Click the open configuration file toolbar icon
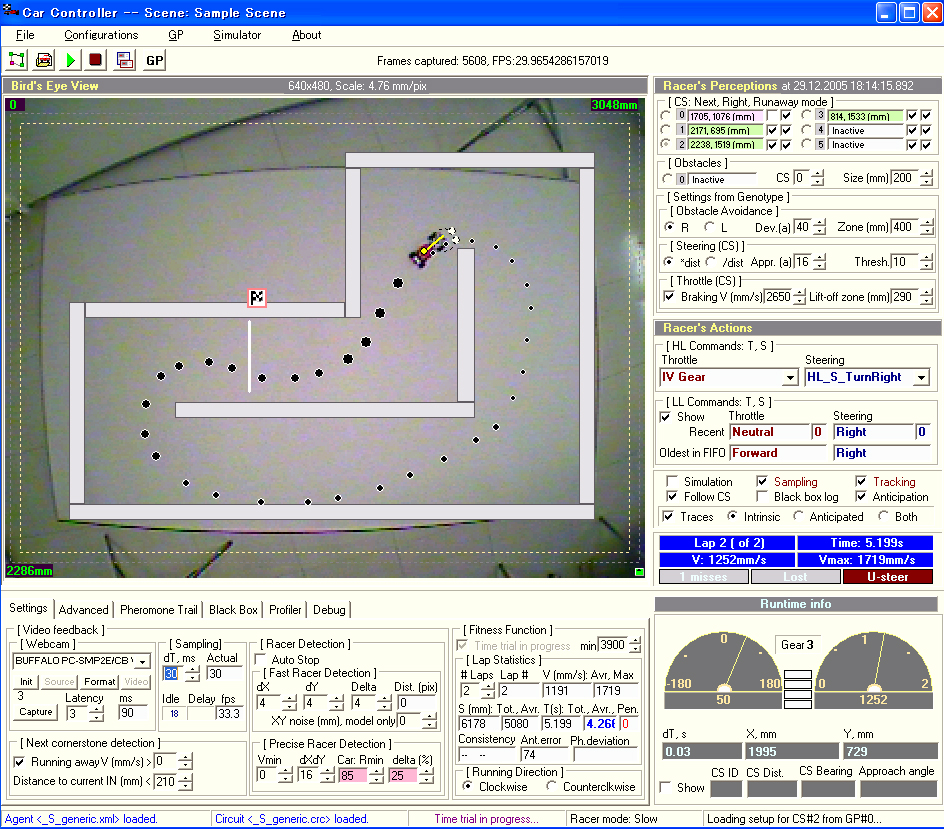 click(44, 60)
